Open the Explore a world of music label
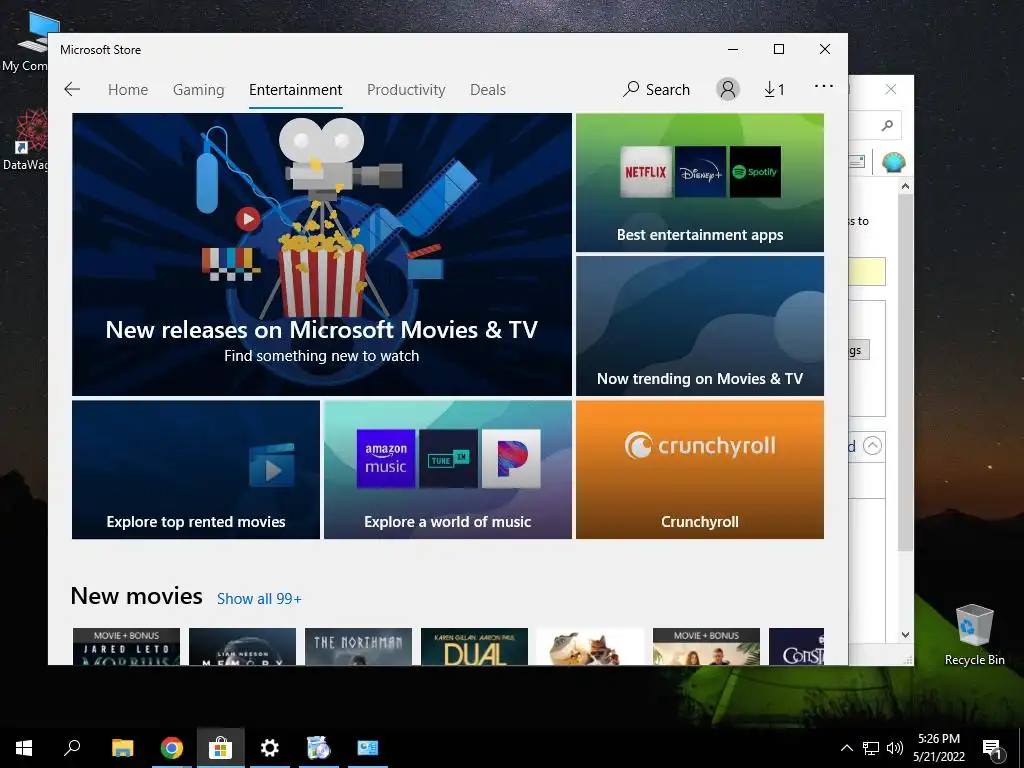 pos(447,522)
